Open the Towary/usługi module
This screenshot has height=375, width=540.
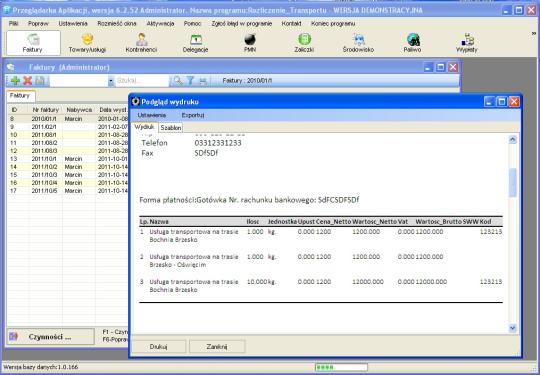[87, 43]
